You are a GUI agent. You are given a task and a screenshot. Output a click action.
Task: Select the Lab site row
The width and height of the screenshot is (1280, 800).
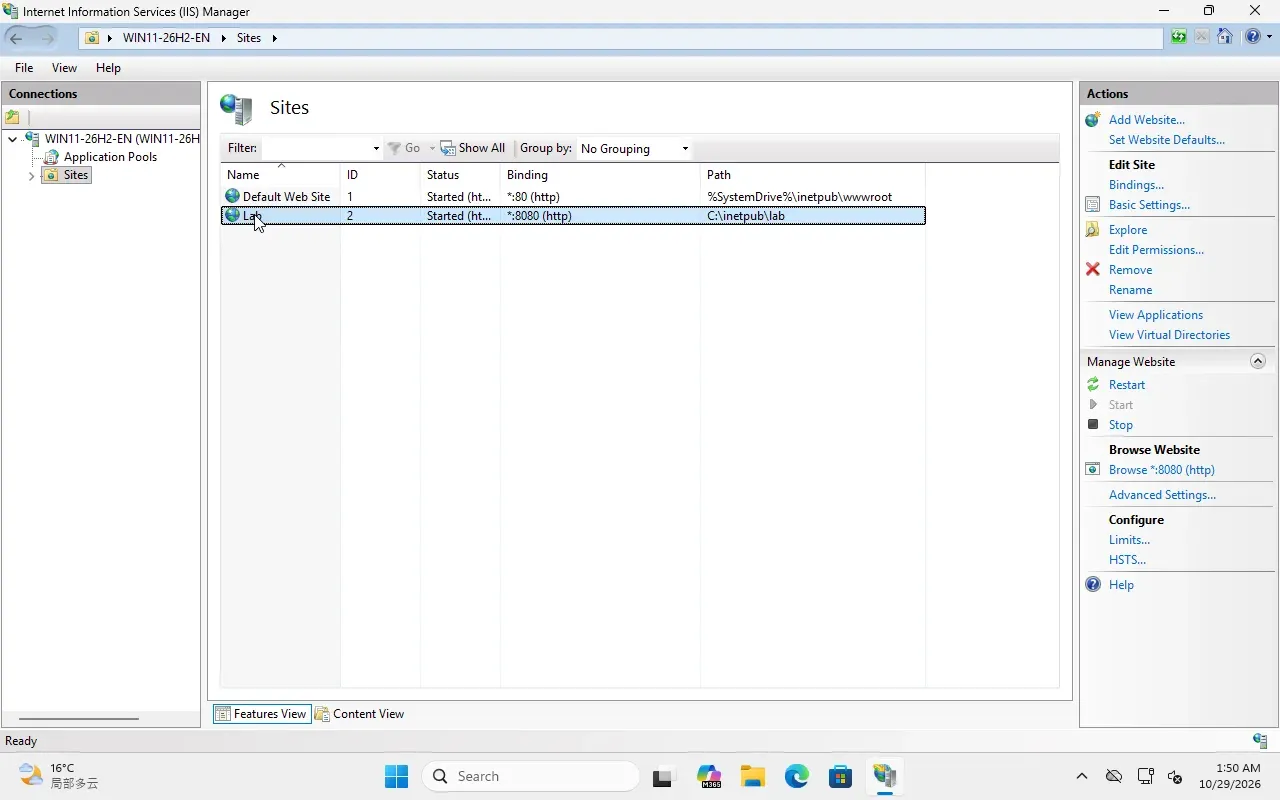tap(573, 215)
